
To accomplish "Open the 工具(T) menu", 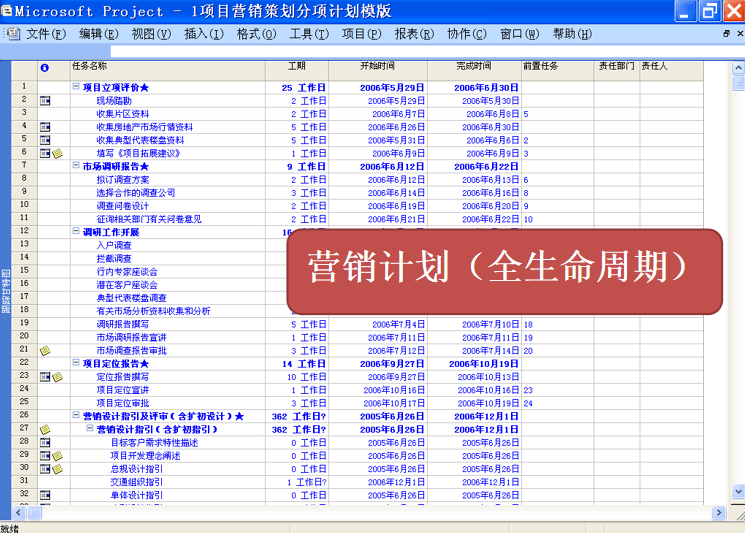I will pyautogui.click(x=309, y=34).
